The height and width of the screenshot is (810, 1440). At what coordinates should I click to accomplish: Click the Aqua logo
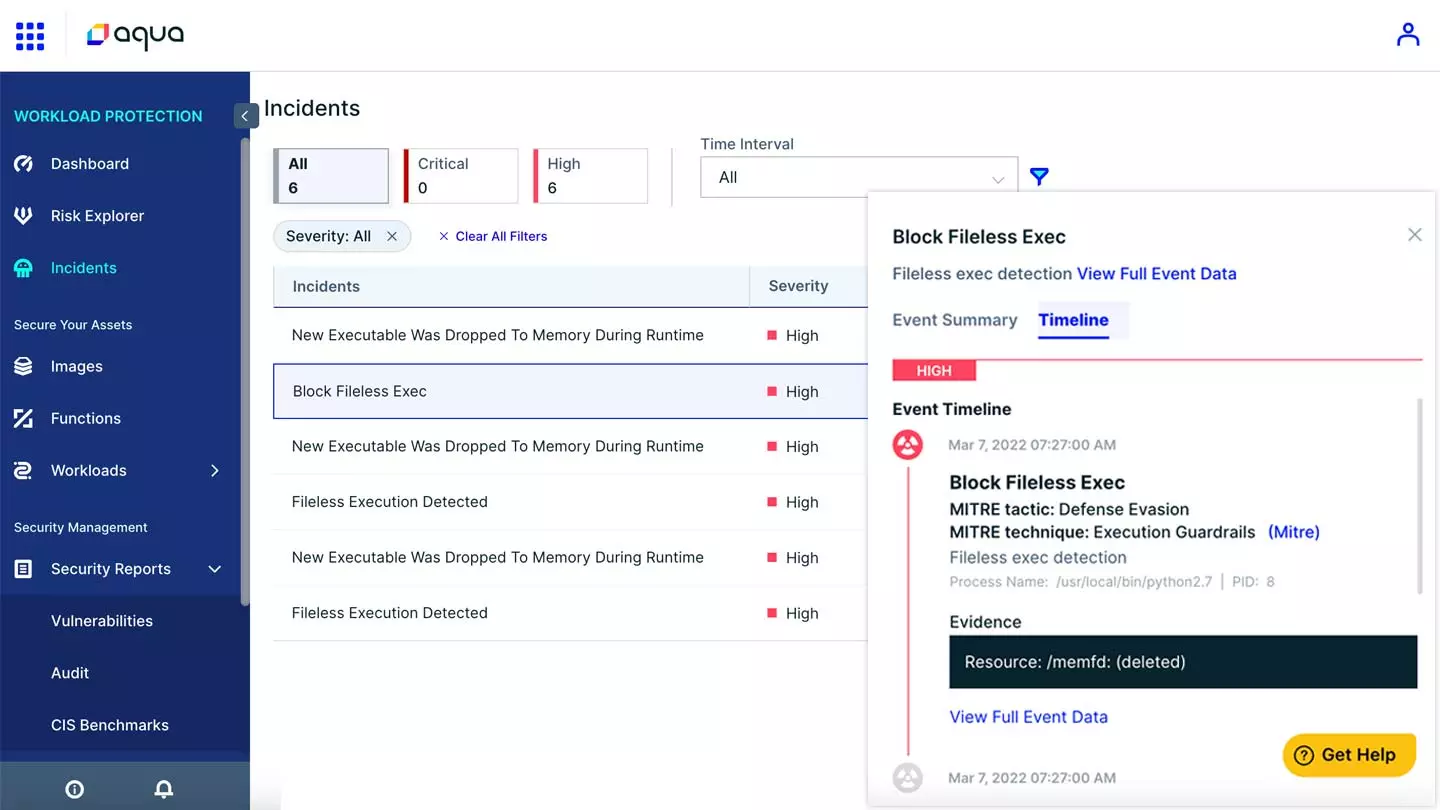point(136,36)
